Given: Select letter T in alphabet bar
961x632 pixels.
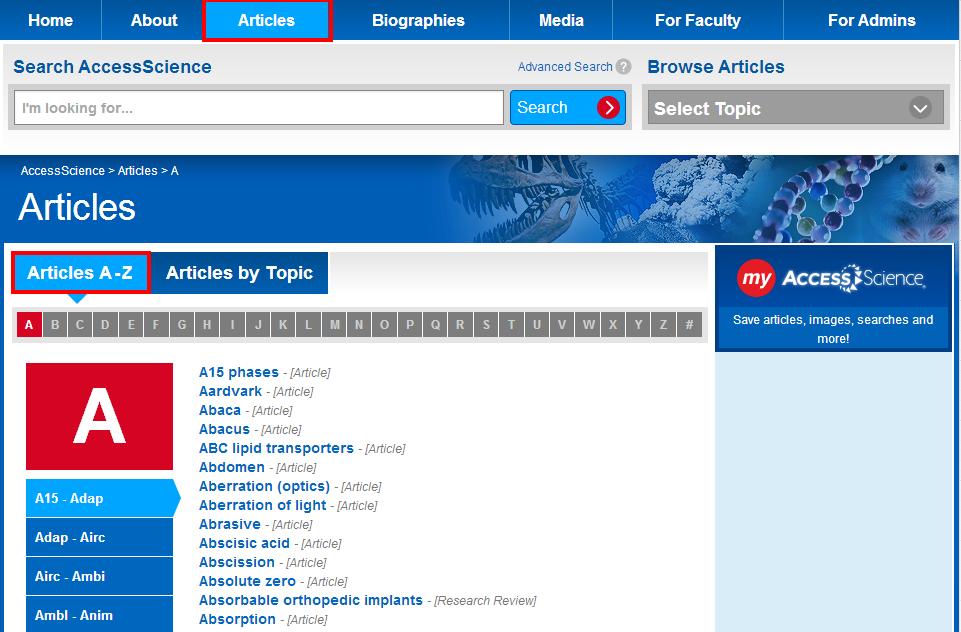Looking at the screenshot, I should 511,324.
